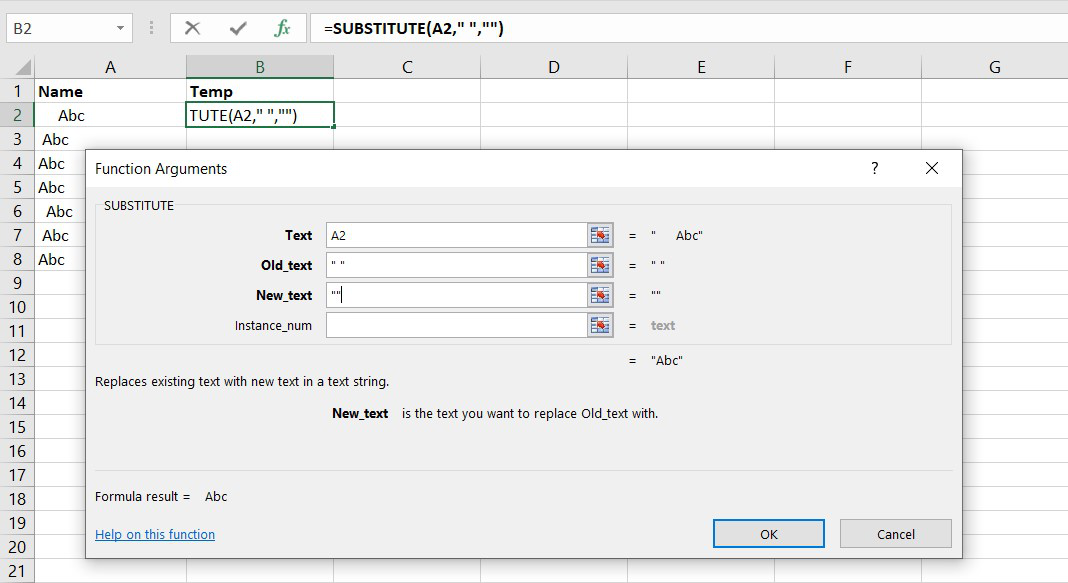The height and width of the screenshot is (583, 1068).
Task: Collapse dialog using Text field range selector
Action: [x=600, y=235]
